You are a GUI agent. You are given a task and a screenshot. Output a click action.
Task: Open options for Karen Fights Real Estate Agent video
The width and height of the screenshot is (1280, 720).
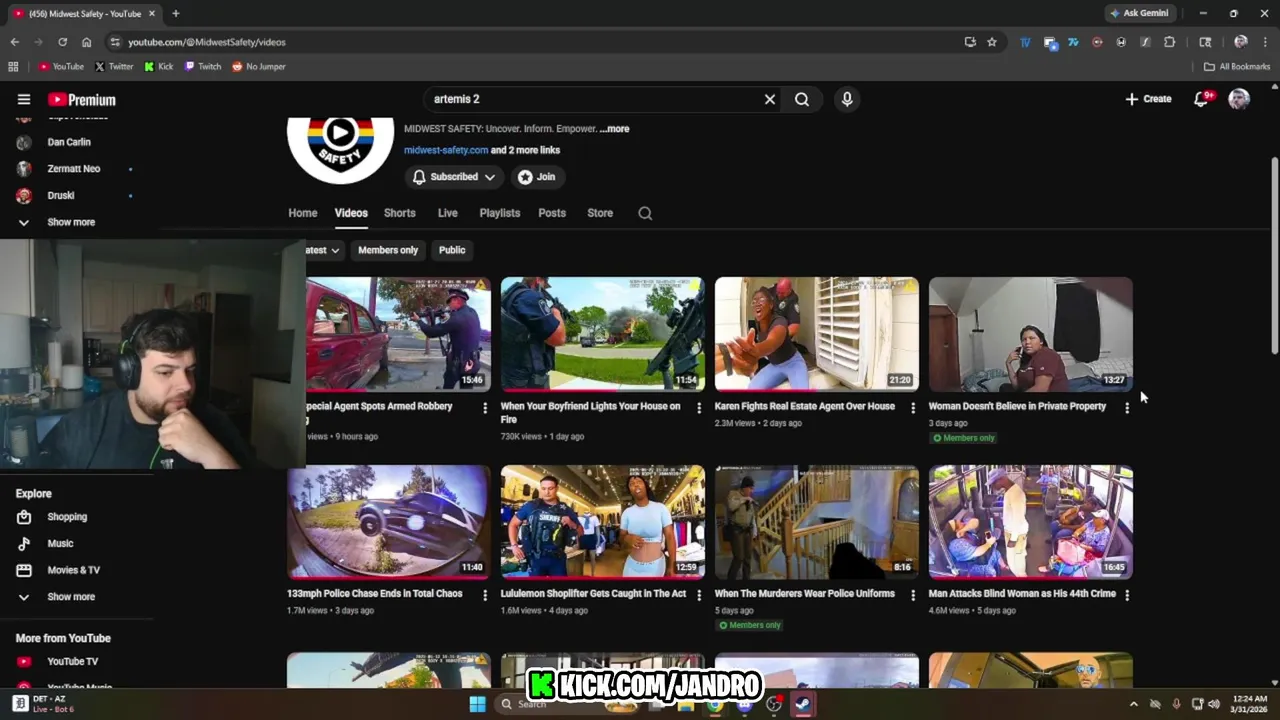(x=912, y=408)
